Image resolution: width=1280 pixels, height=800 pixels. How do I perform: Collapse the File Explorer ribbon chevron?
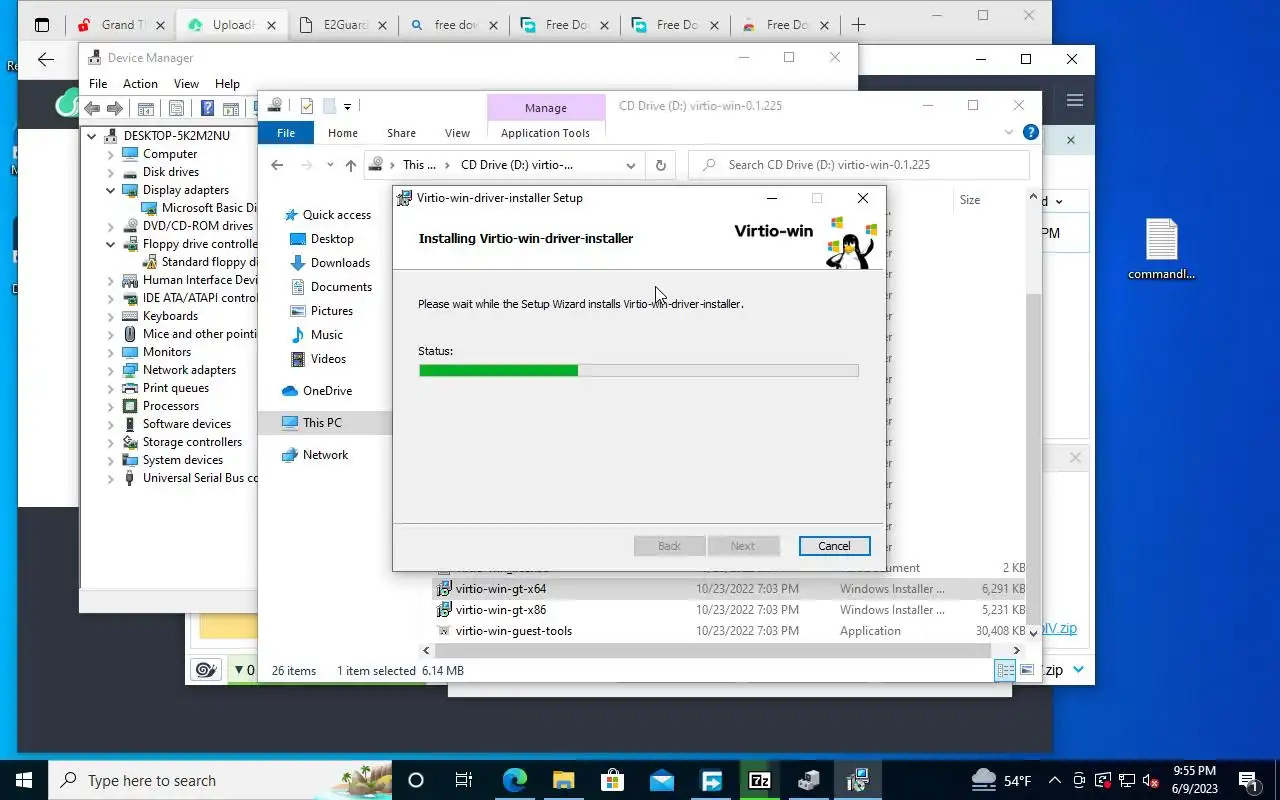click(x=1008, y=132)
